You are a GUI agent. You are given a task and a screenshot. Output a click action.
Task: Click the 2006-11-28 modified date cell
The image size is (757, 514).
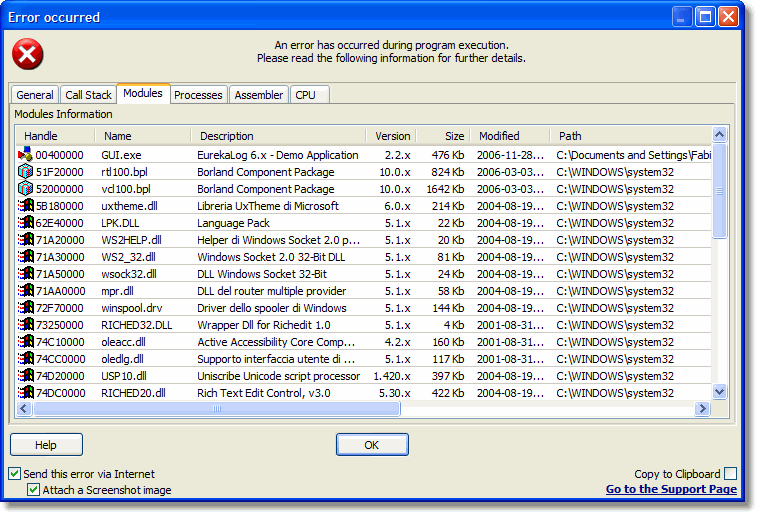point(510,155)
